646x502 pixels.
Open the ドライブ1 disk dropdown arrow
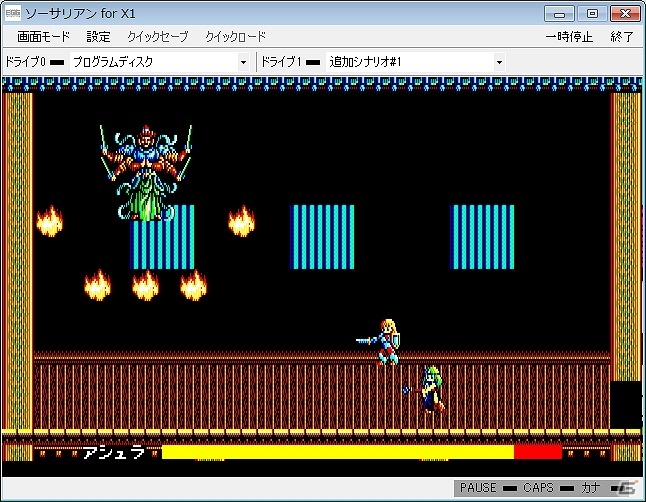click(499, 62)
